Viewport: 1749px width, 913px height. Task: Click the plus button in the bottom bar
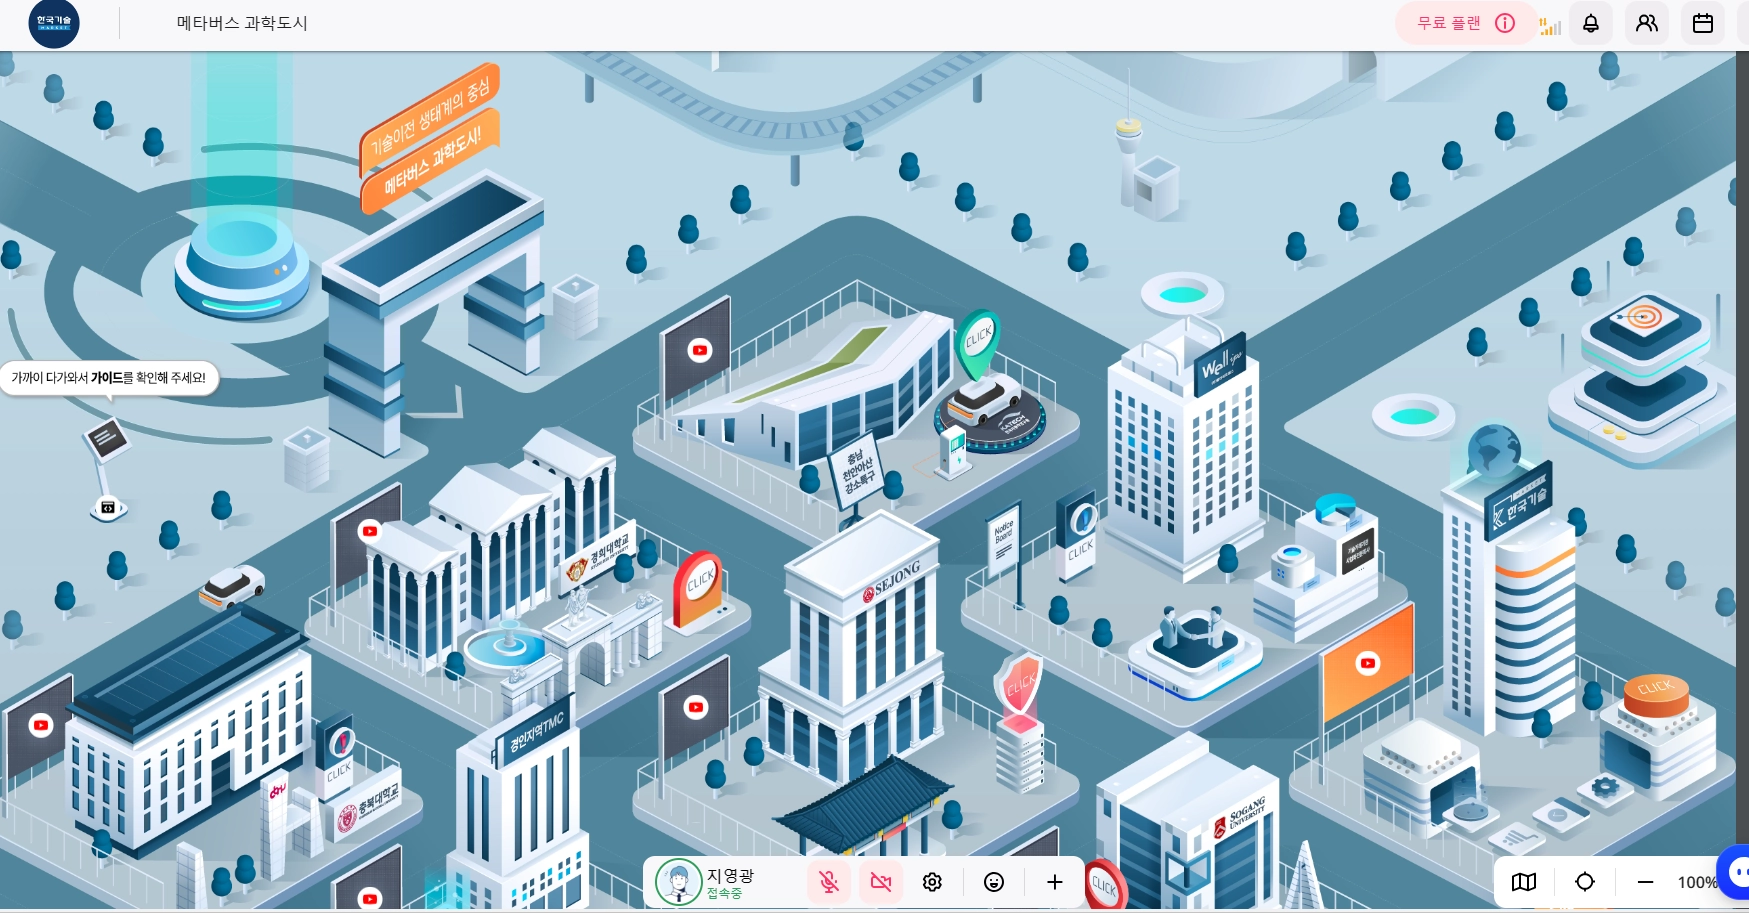tap(1055, 882)
